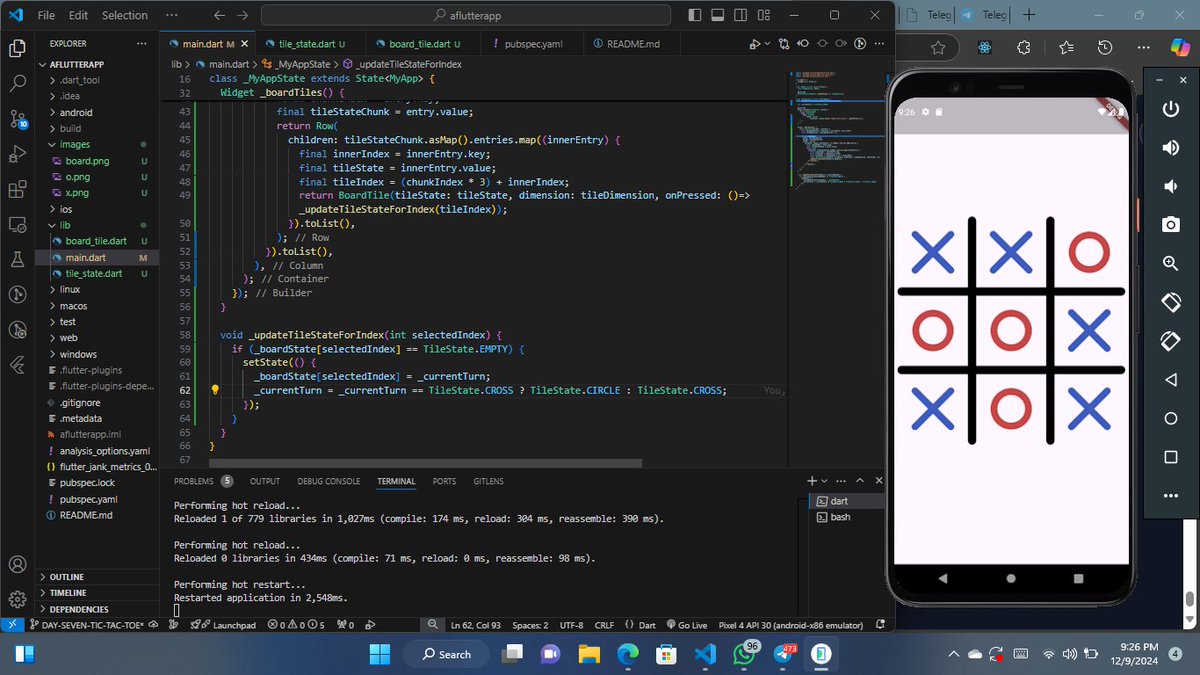Expand the .dart_tool folder
Image resolution: width=1200 pixels, height=675 pixels.
coord(79,80)
